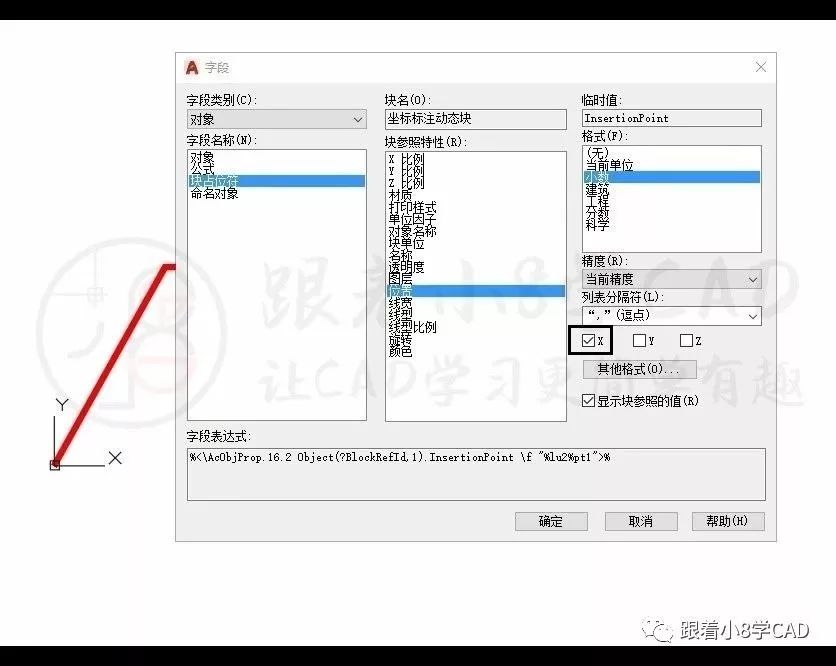Click the AutoCAD logo in the title bar
This screenshot has width=836, height=666.
click(x=191, y=68)
